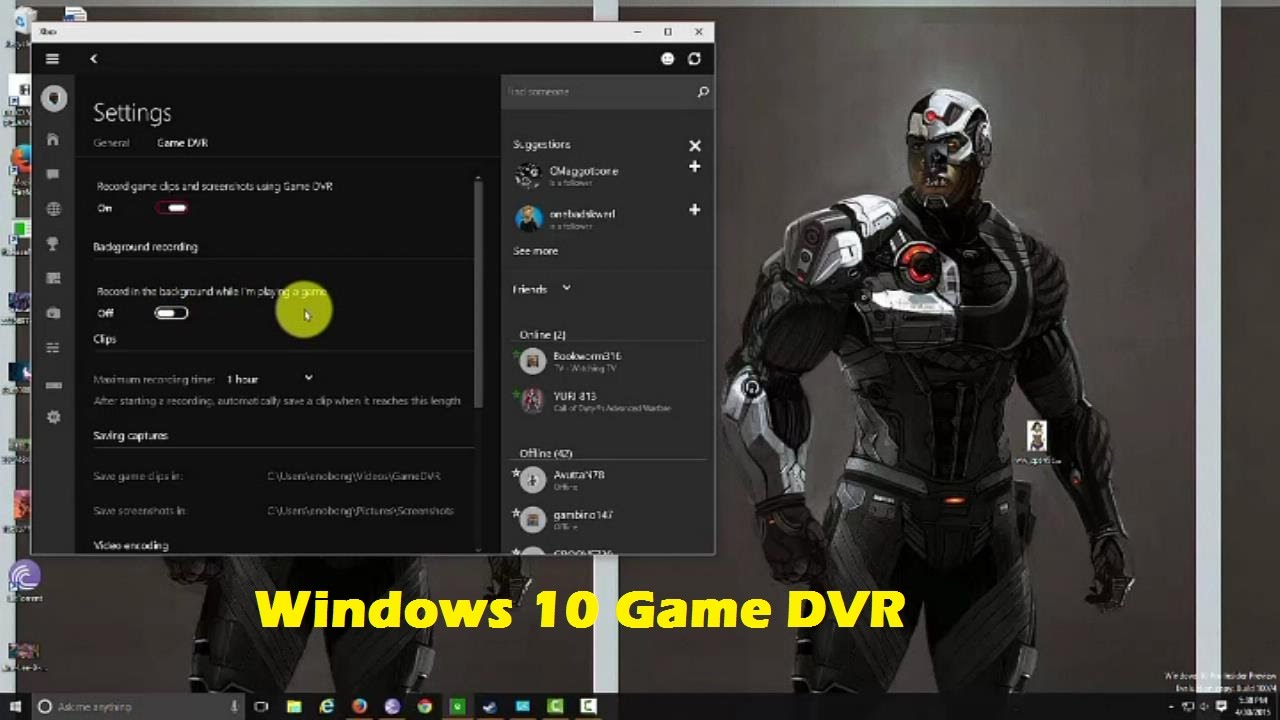This screenshot has width=1280, height=720.
Task: Select the Game DVR settings tab
Action: (182, 143)
